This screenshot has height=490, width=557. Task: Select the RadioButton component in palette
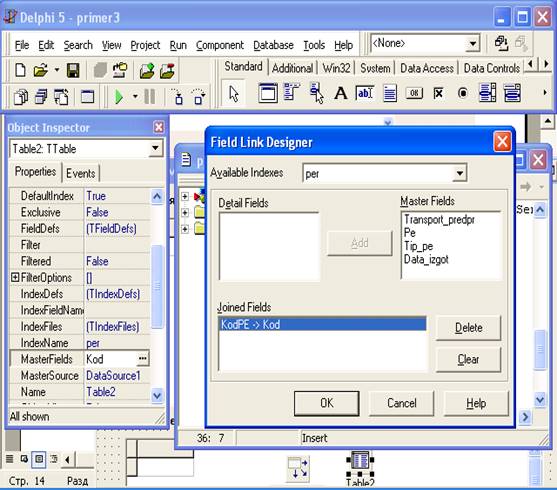(x=463, y=93)
